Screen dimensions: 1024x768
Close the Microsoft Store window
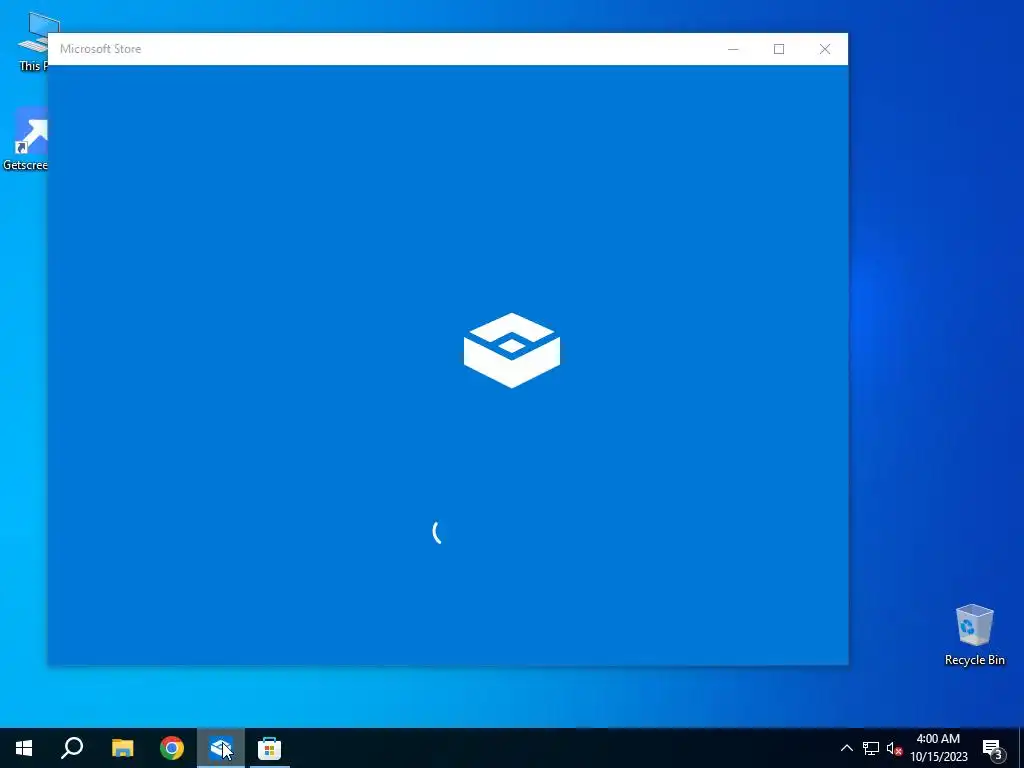tap(825, 49)
